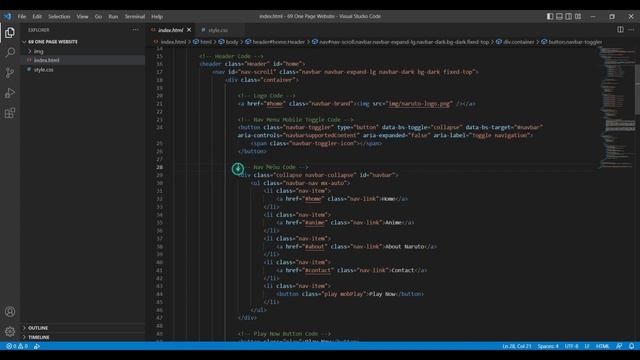Click UTF-8 encoding in status bar
The width and height of the screenshot is (640, 360).
(x=571, y=346)
